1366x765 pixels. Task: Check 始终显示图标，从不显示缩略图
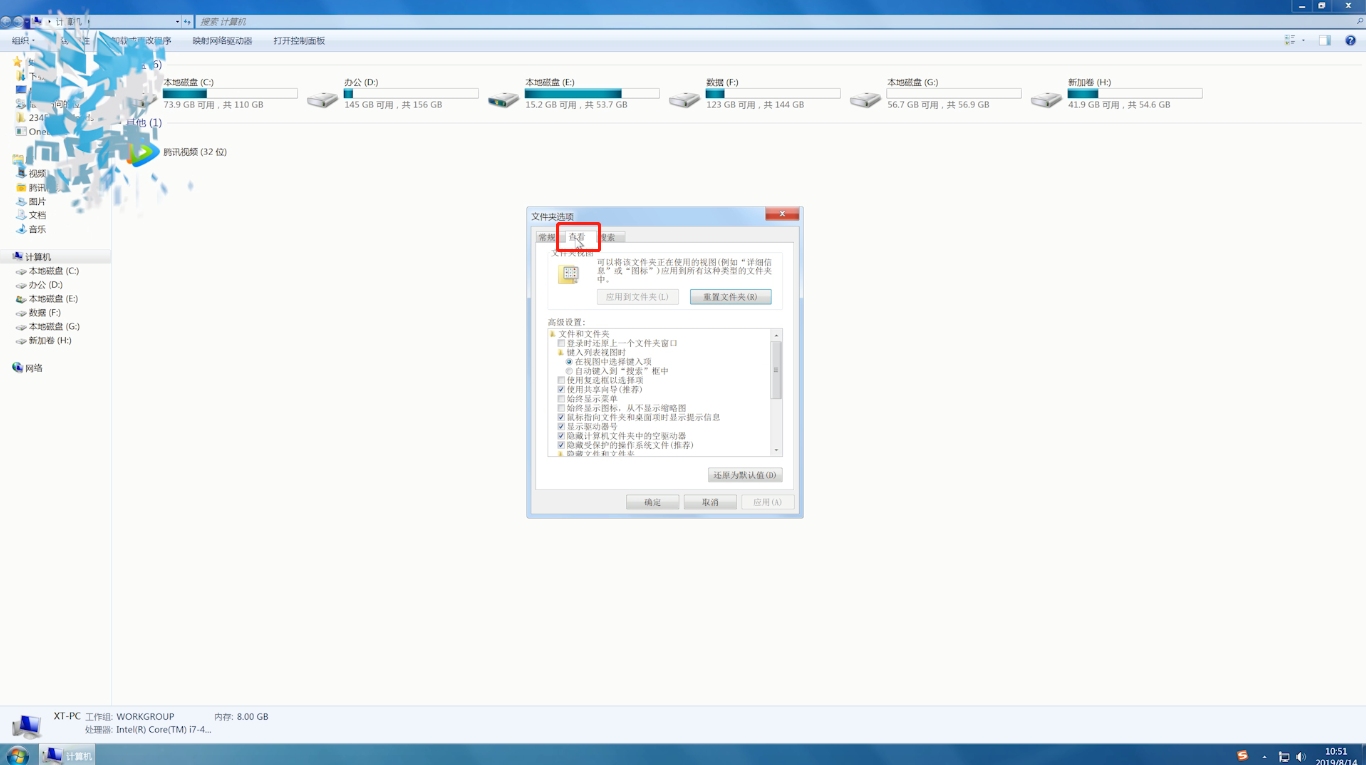tap(561, 408)
